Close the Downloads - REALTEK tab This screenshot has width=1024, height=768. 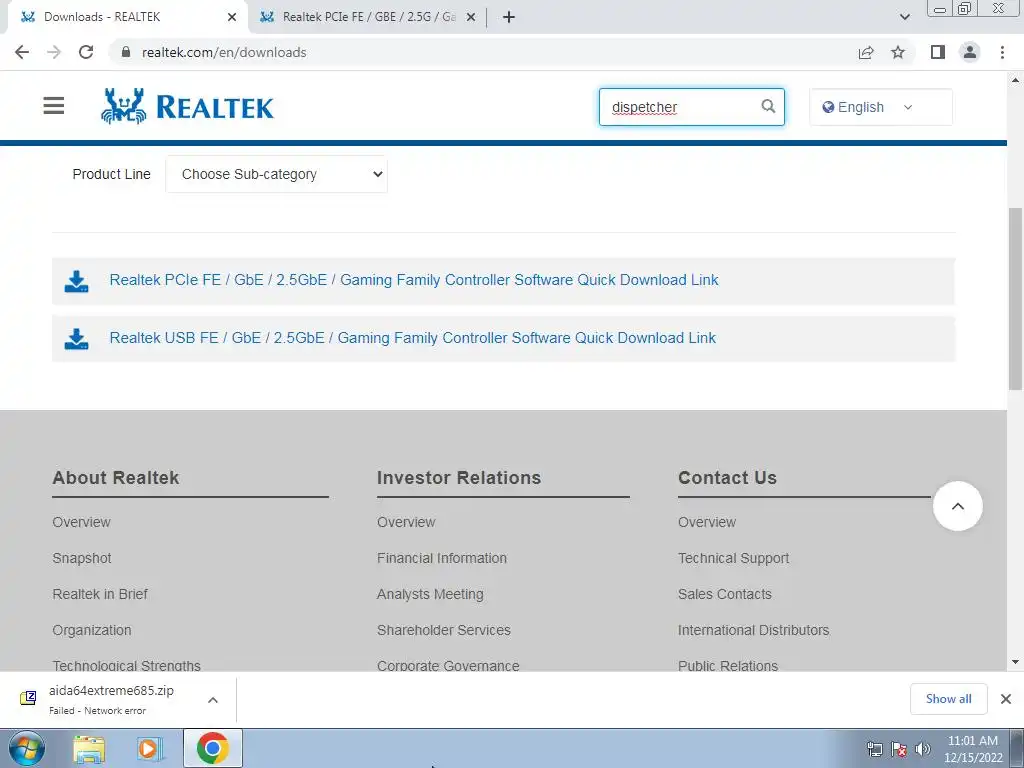pyautogui.click(x=232, y=17)
